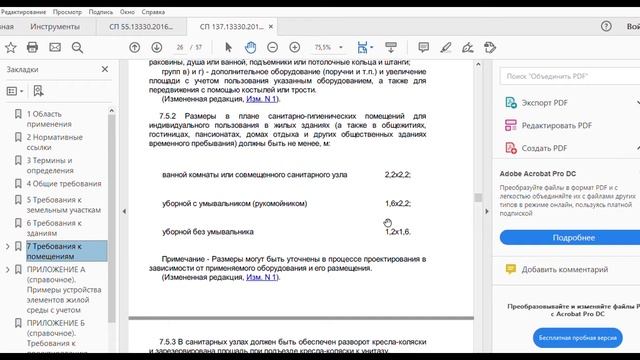Zoom in with plus circle icon
The image size is (640, 360).
coord(295,48)
